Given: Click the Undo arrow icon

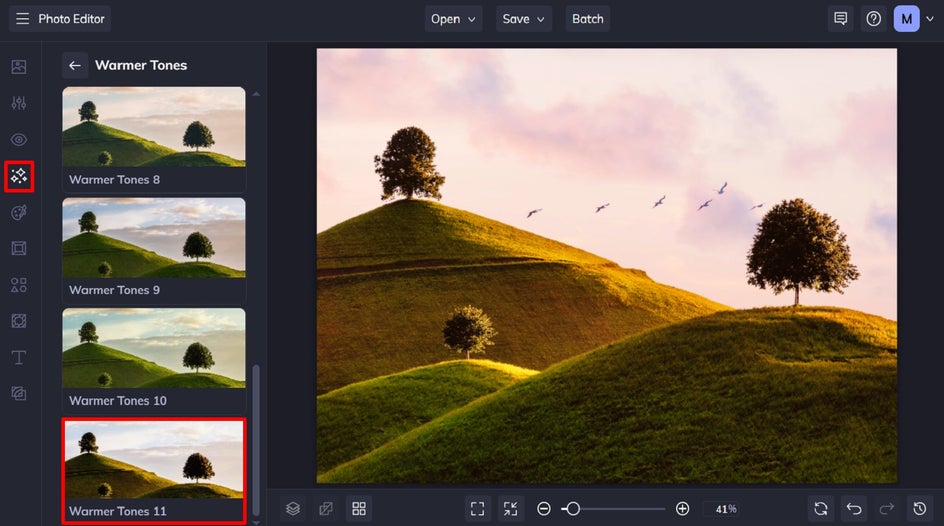Looking at the screenshot, I should pos(853,508).
